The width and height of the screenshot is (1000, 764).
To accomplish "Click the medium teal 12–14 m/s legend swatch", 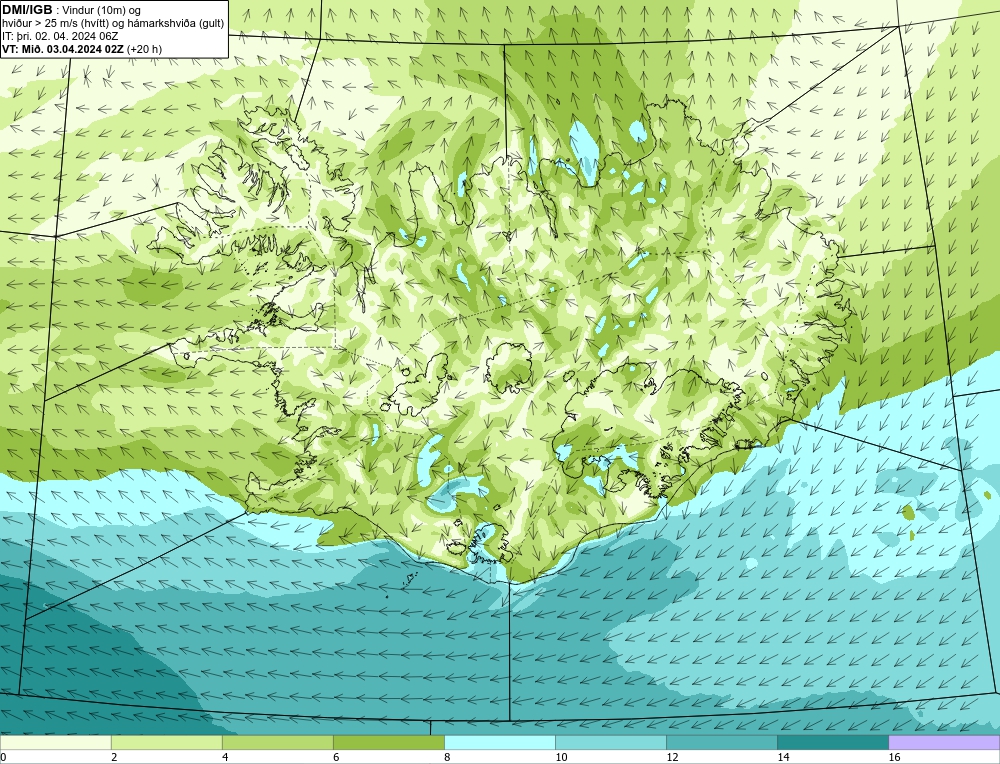I will [721, 742].
